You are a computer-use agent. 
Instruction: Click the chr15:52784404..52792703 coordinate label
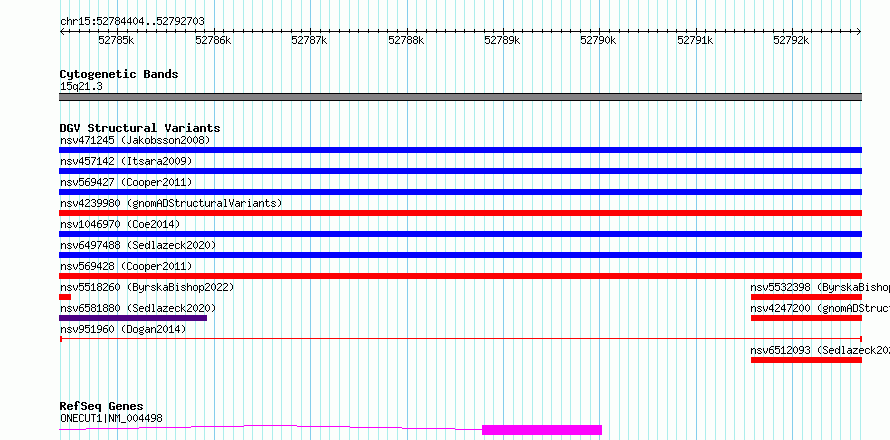(x=132, y=21)
